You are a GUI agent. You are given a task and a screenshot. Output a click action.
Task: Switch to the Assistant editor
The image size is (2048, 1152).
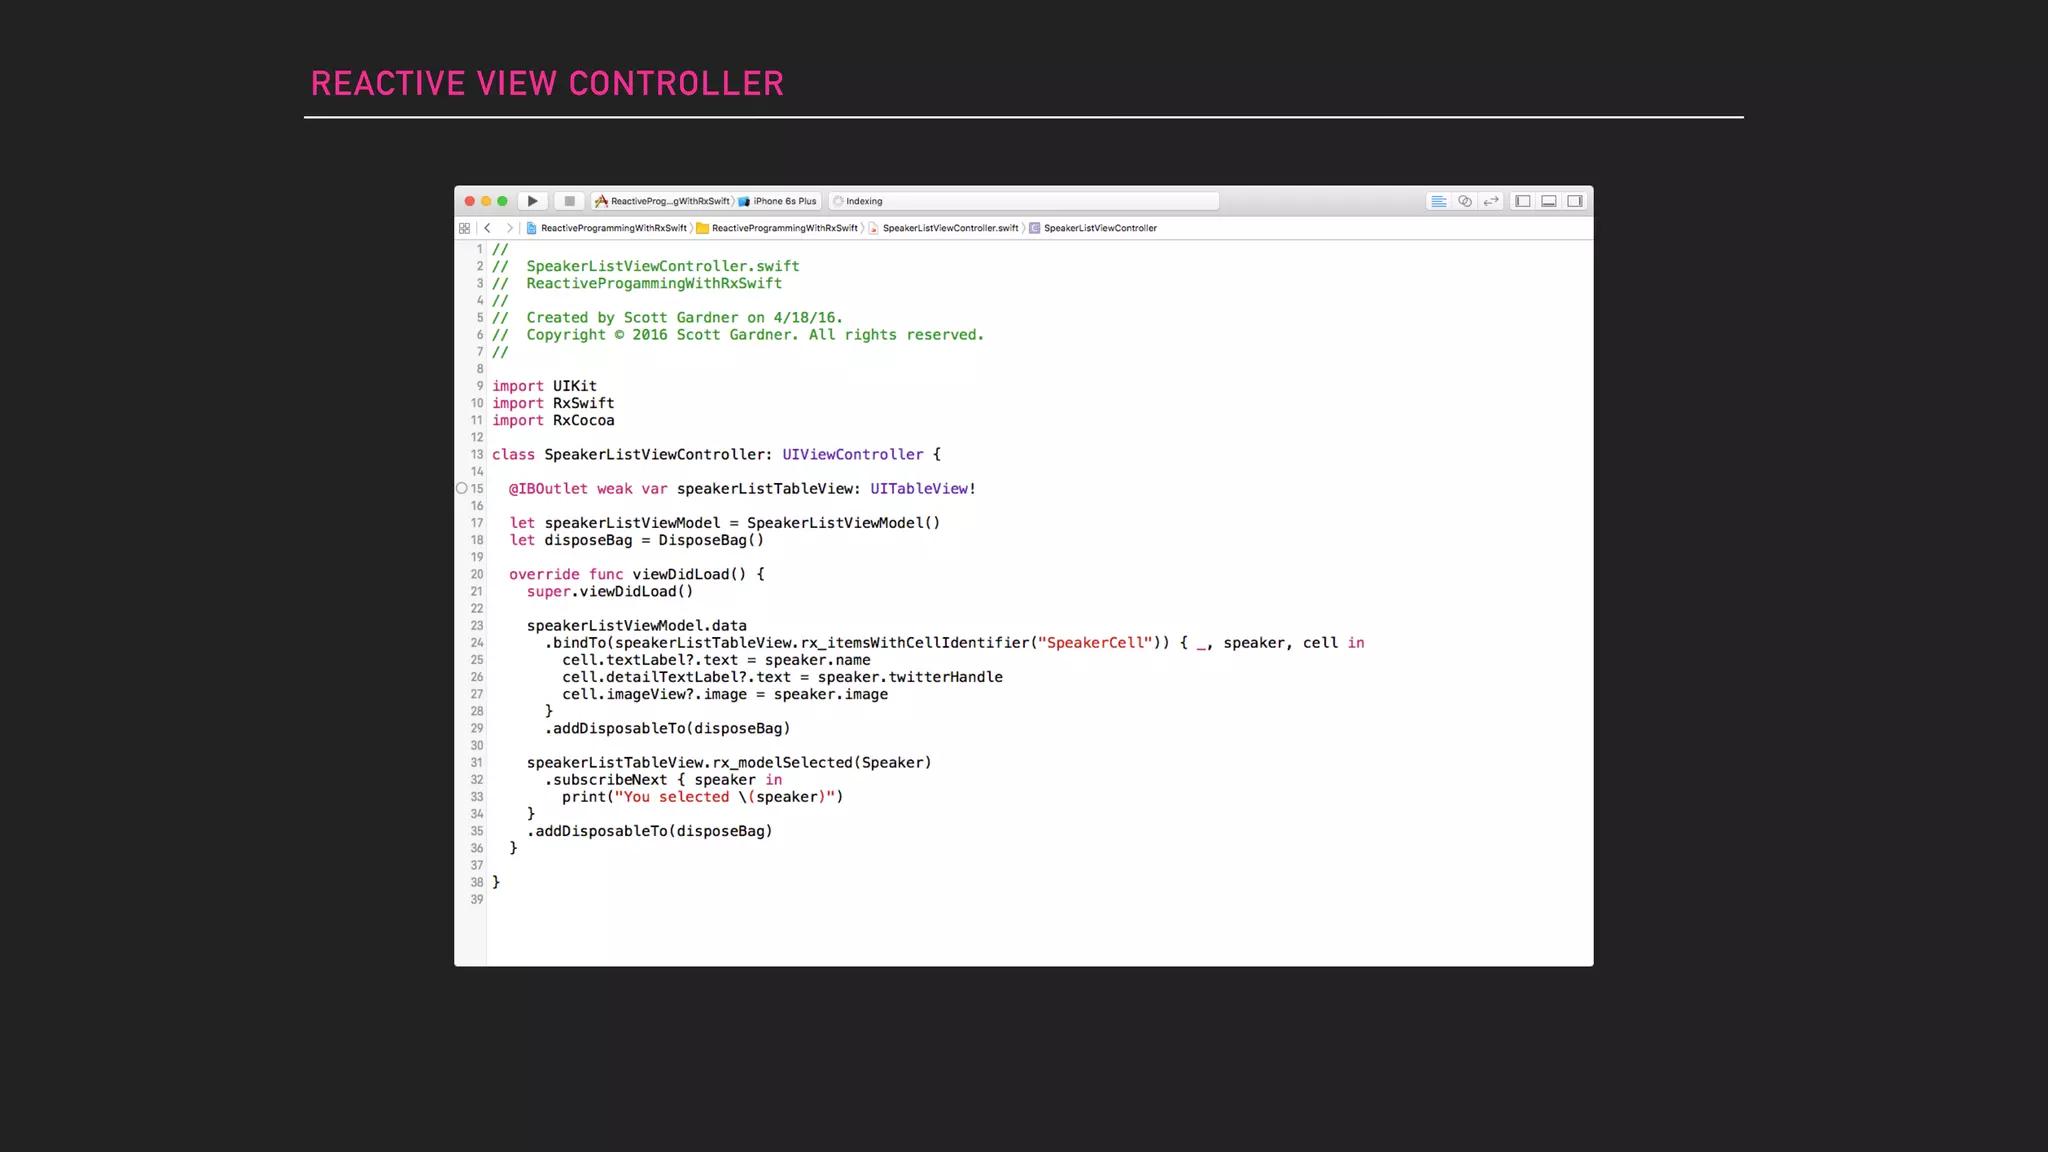1465,201
